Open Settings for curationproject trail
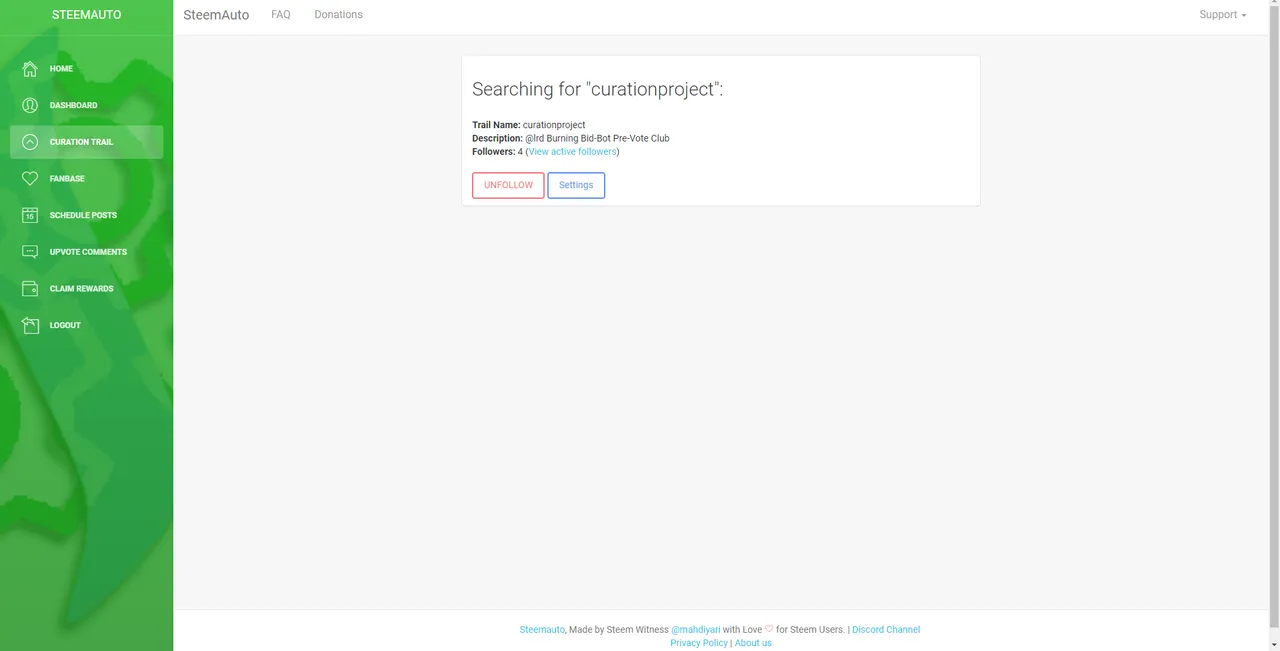 [576, 185]
